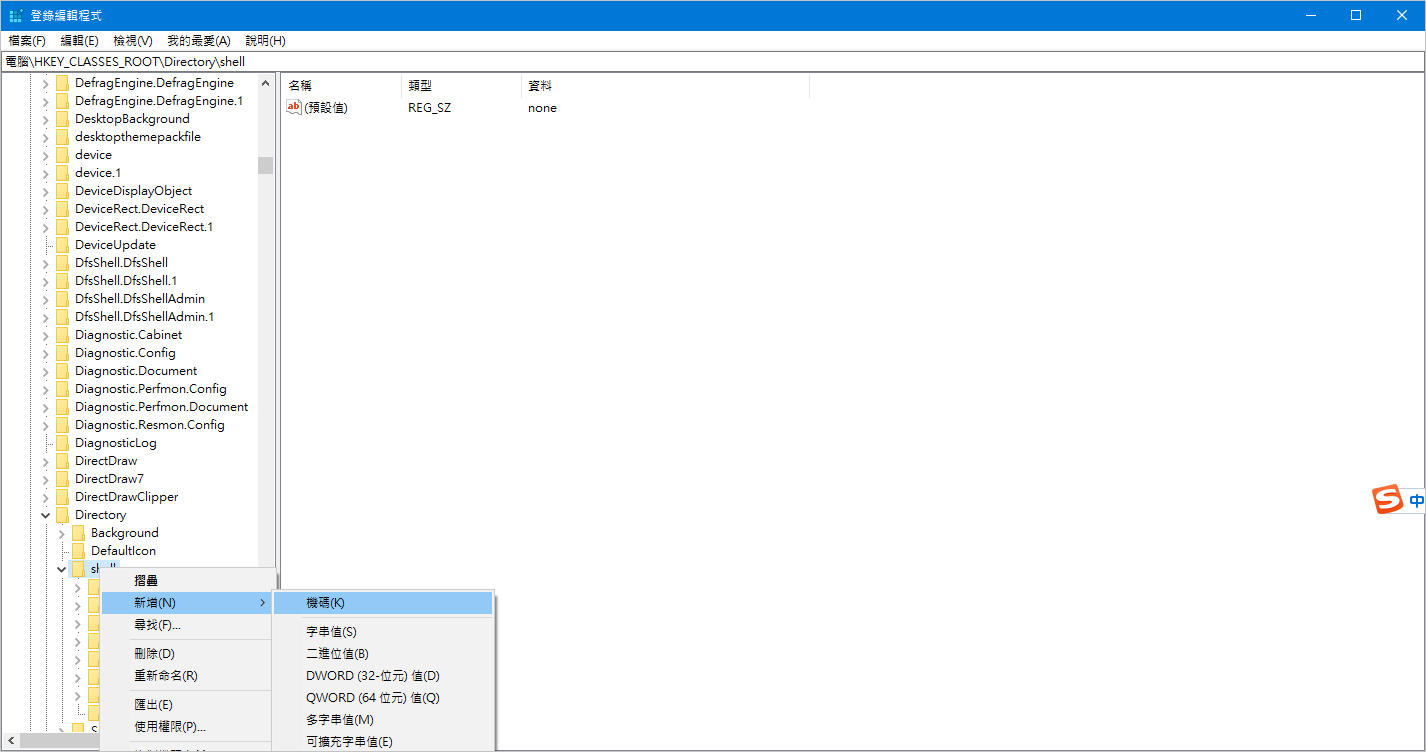Open the 我的最愛(A) menu
The image size is (1426, 752).
coord(198,41)
